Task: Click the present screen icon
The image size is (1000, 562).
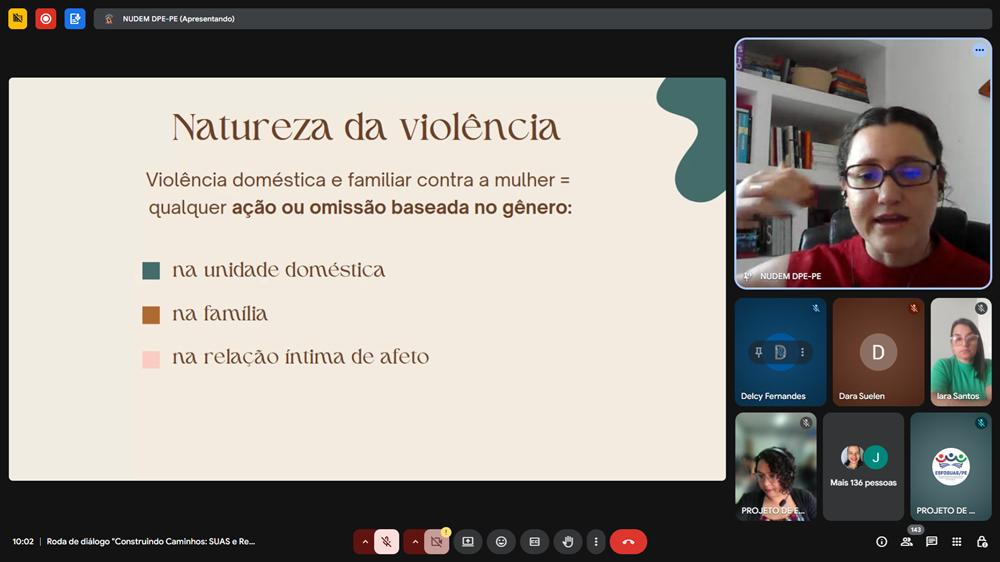Action: [x=467, y=542]
